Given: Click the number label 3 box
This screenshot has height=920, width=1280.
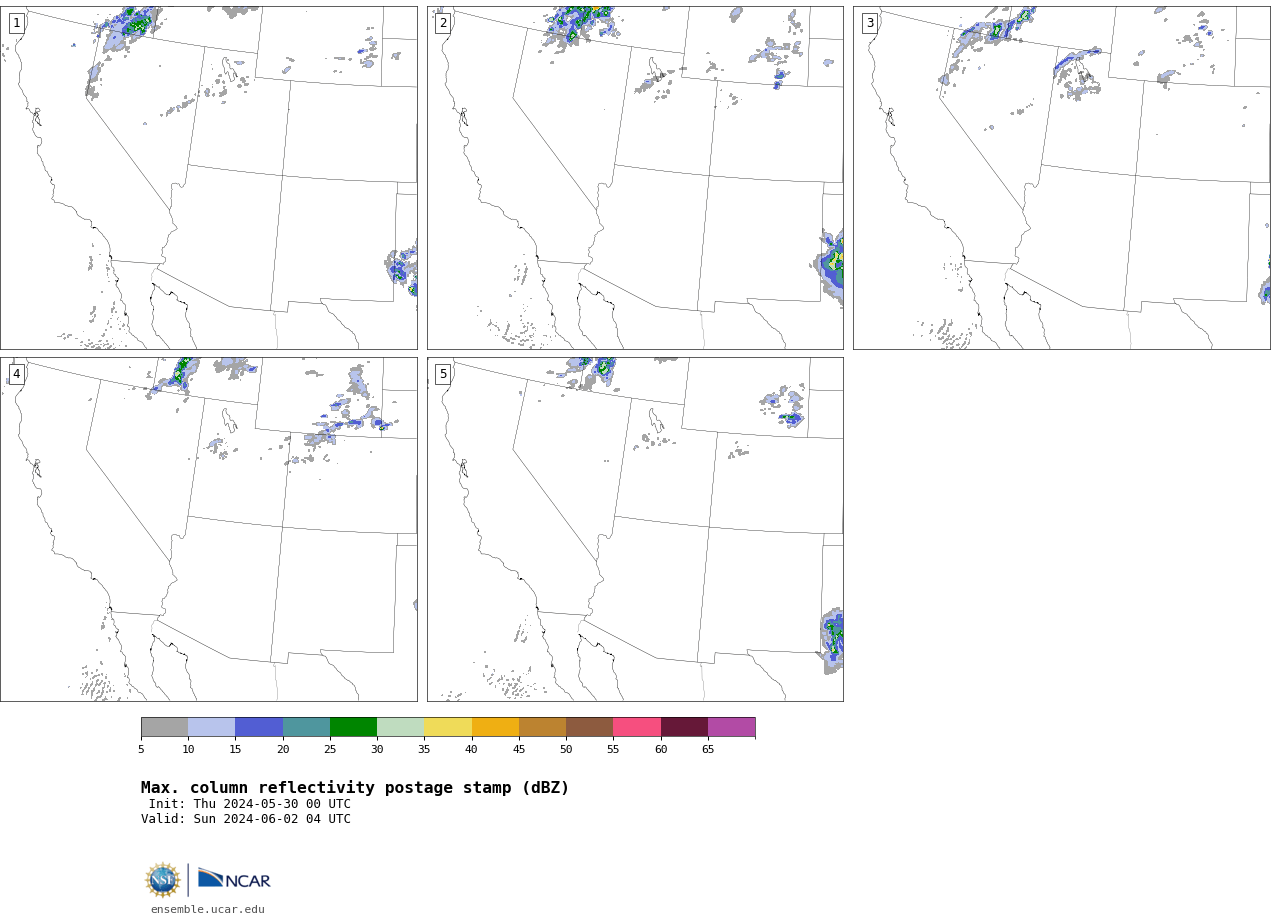Looking at the screenshot, I should tap(870, 23).
